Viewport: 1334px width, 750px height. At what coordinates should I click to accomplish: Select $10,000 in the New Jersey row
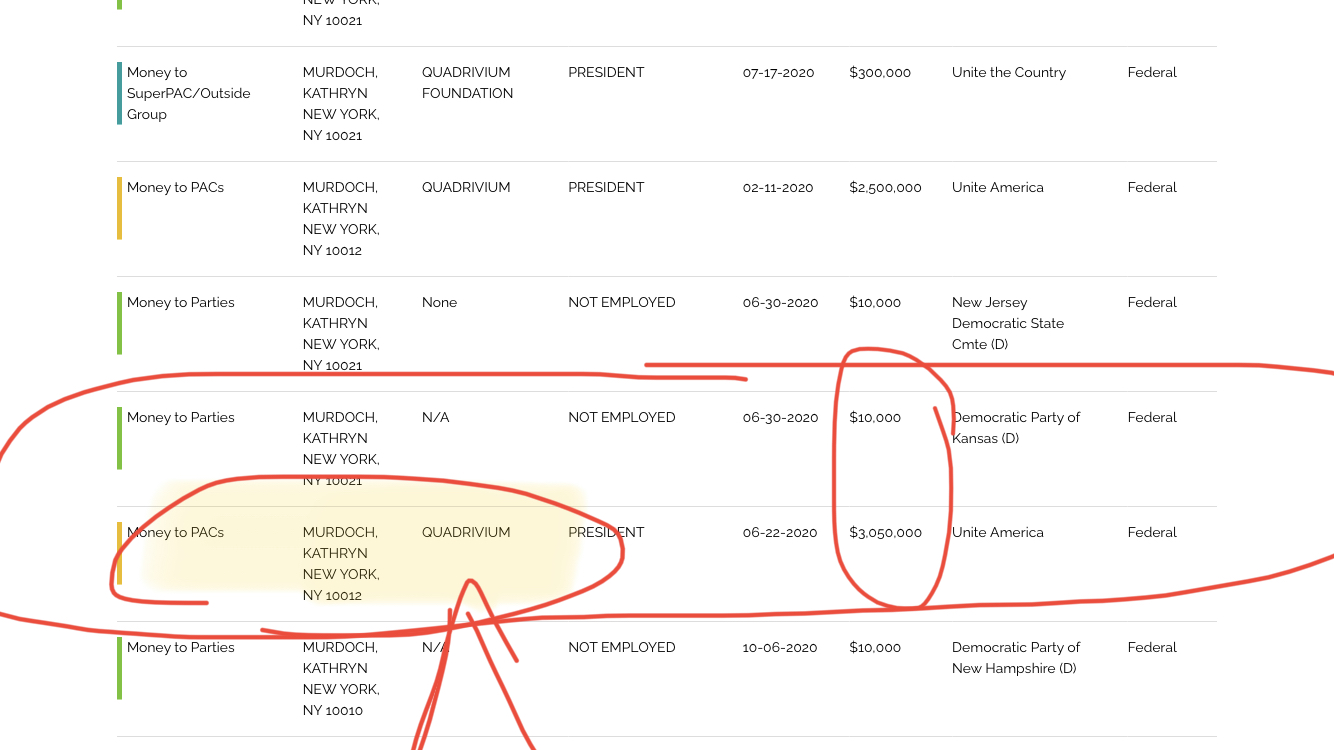click(875, 303)
